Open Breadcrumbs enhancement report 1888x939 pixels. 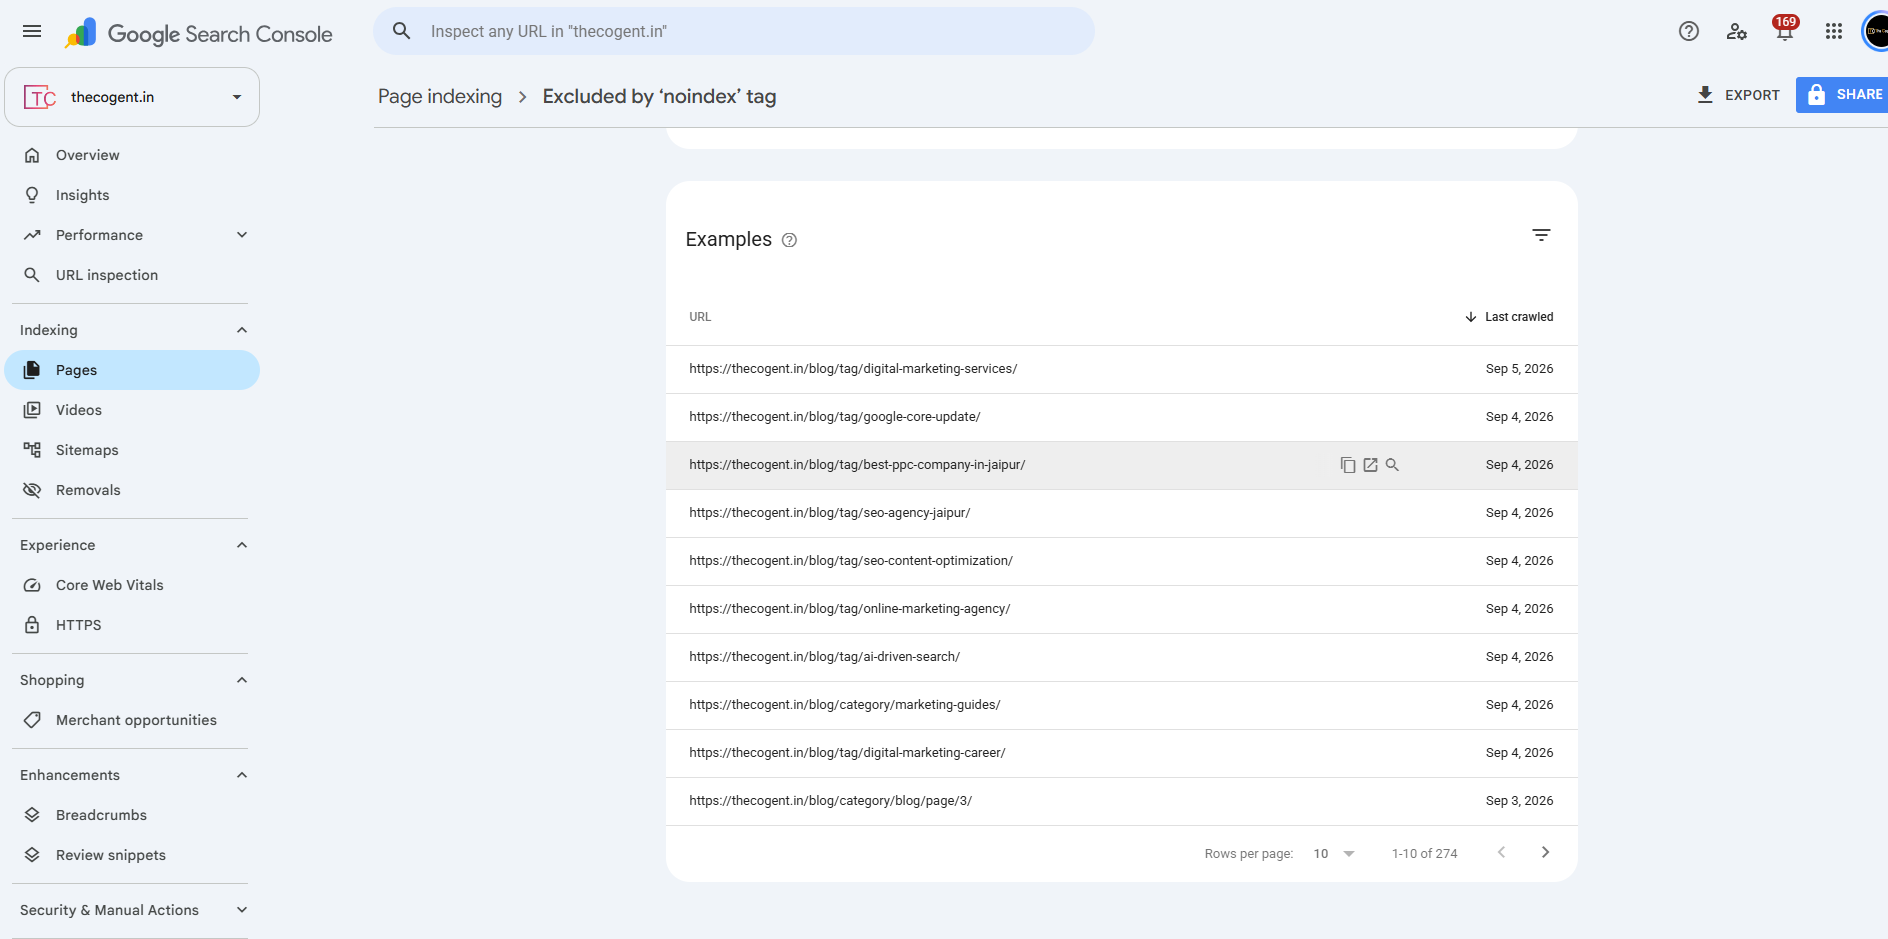pos(132,815)
